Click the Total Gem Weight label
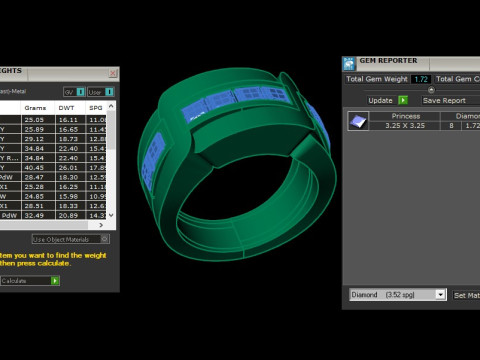This screenshot has height=360, width=480. [x=377, y=79]
